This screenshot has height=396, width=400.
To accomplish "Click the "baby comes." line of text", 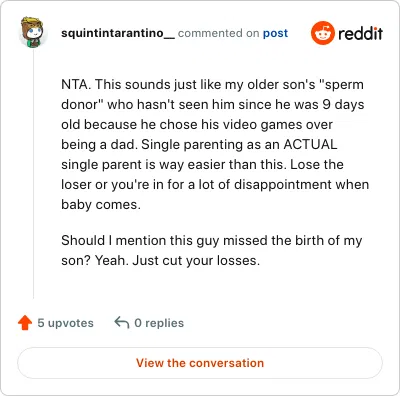I will pos(101,204).
